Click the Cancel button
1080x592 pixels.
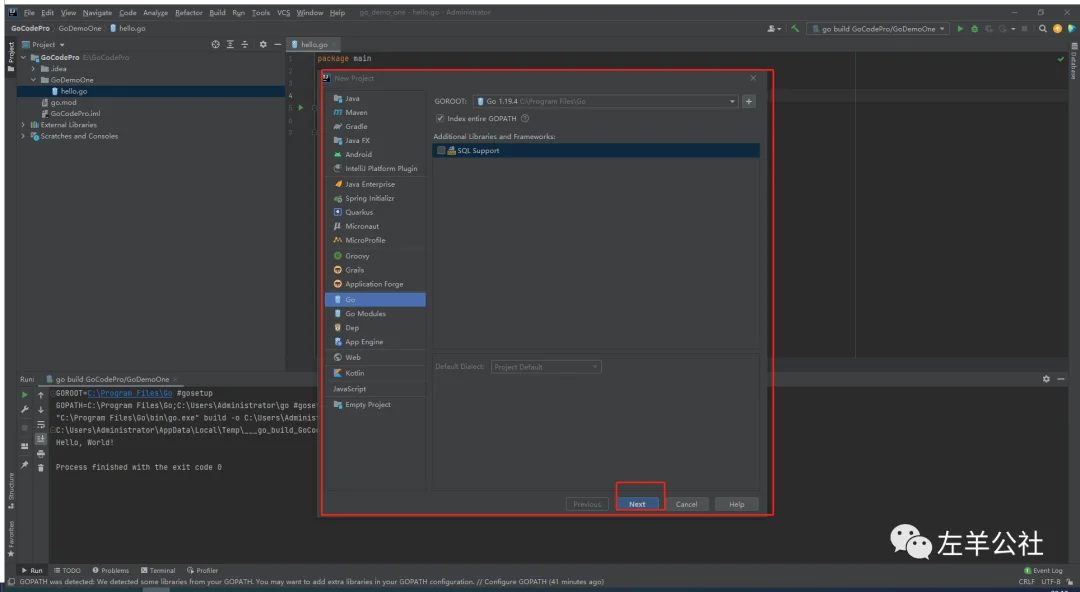tap(686, 504)
